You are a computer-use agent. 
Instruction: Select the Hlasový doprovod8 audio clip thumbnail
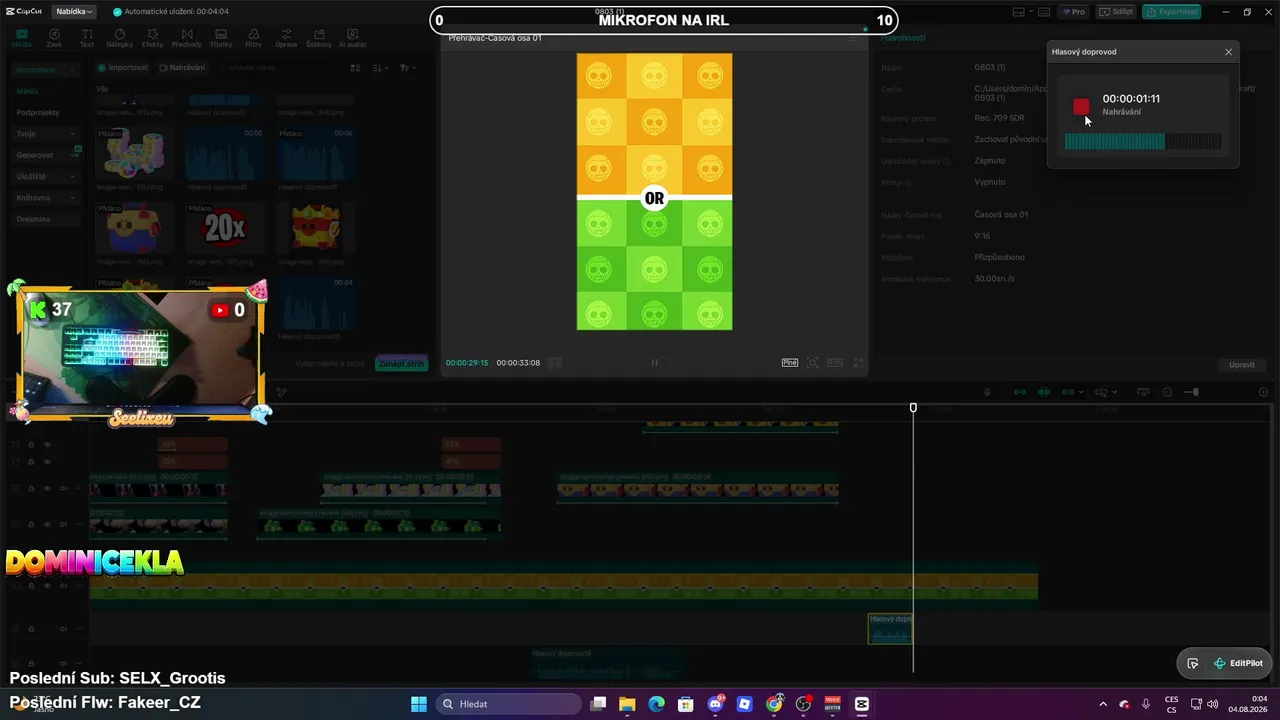click(226, 155)
